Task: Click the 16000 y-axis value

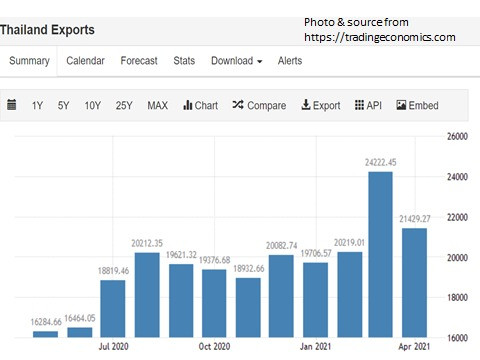Action: pos(457,338)
